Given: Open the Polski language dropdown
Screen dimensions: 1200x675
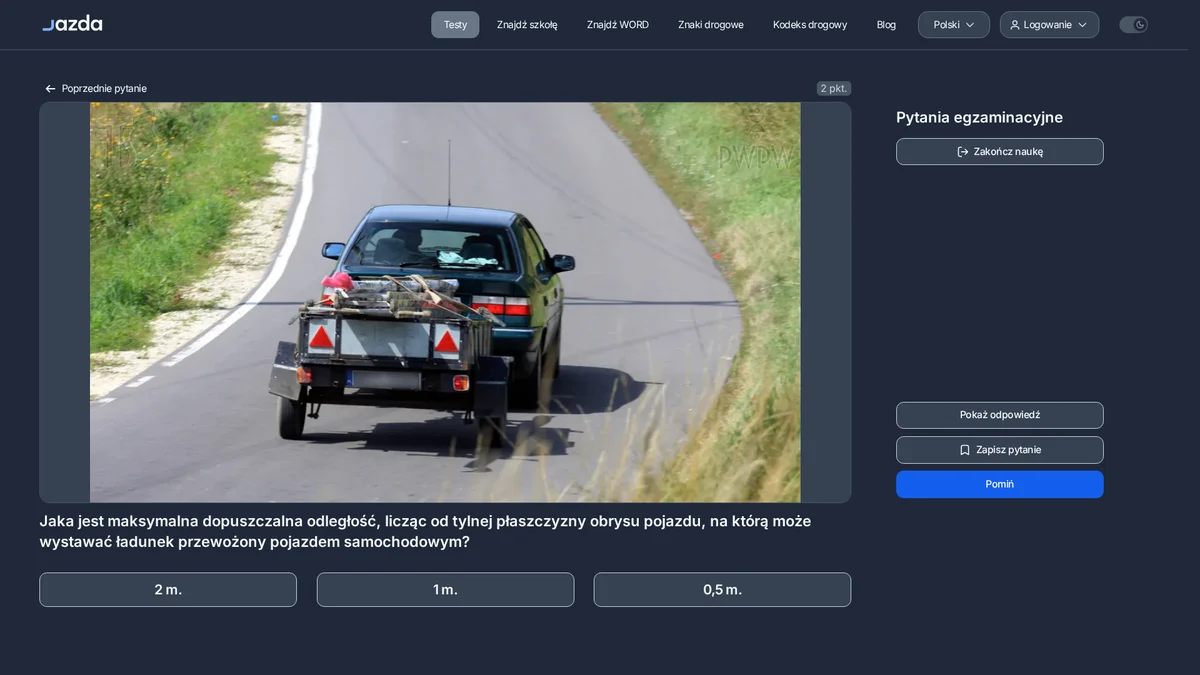Looking at the screenshot, I should (954, 25).
